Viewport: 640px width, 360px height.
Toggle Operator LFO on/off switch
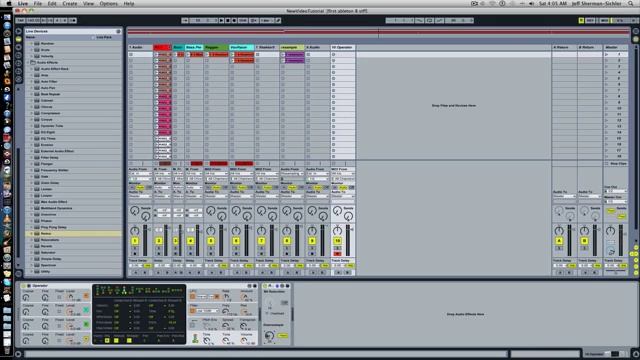pos(192,296)
